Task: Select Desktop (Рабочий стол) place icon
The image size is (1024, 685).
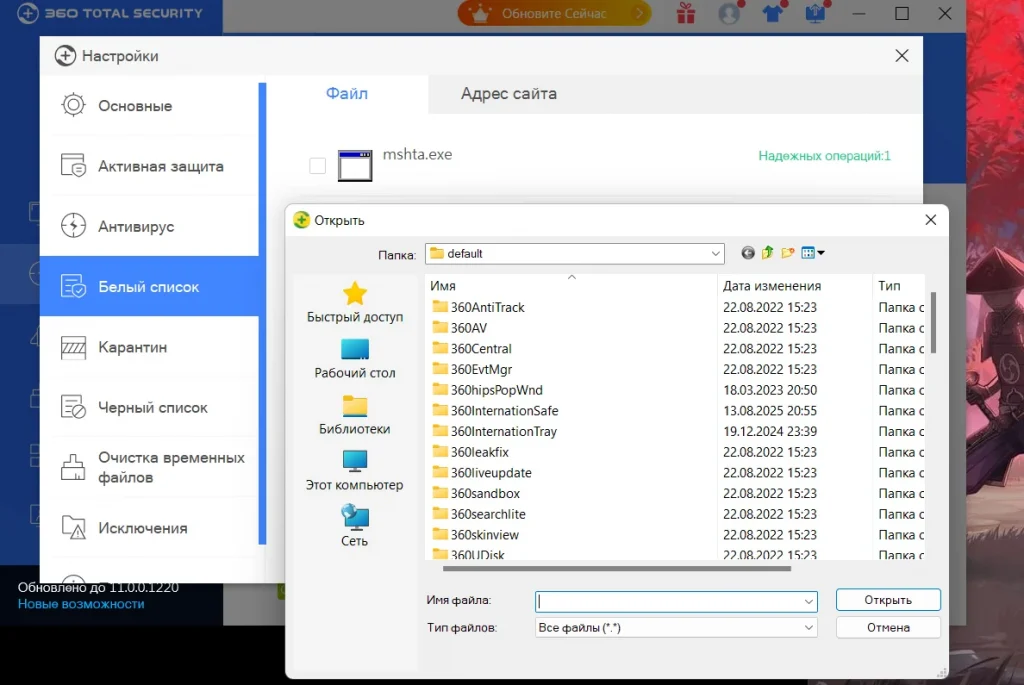Action: coord(355,349)
